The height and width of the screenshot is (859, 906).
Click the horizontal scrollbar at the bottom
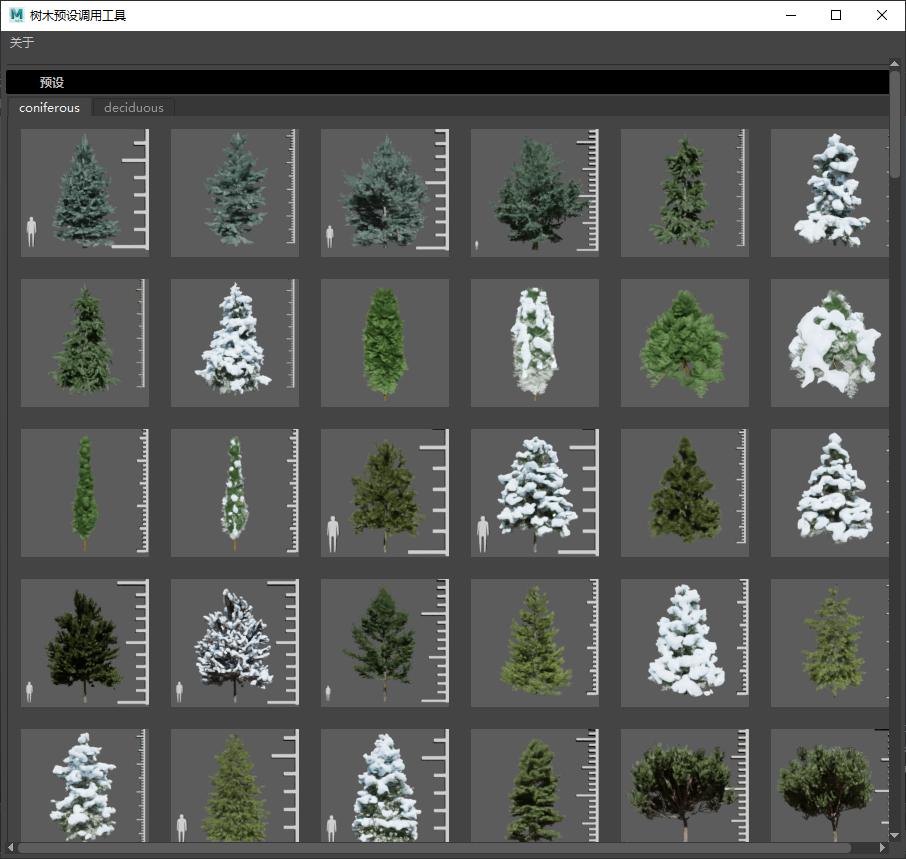tap(450, 848)
